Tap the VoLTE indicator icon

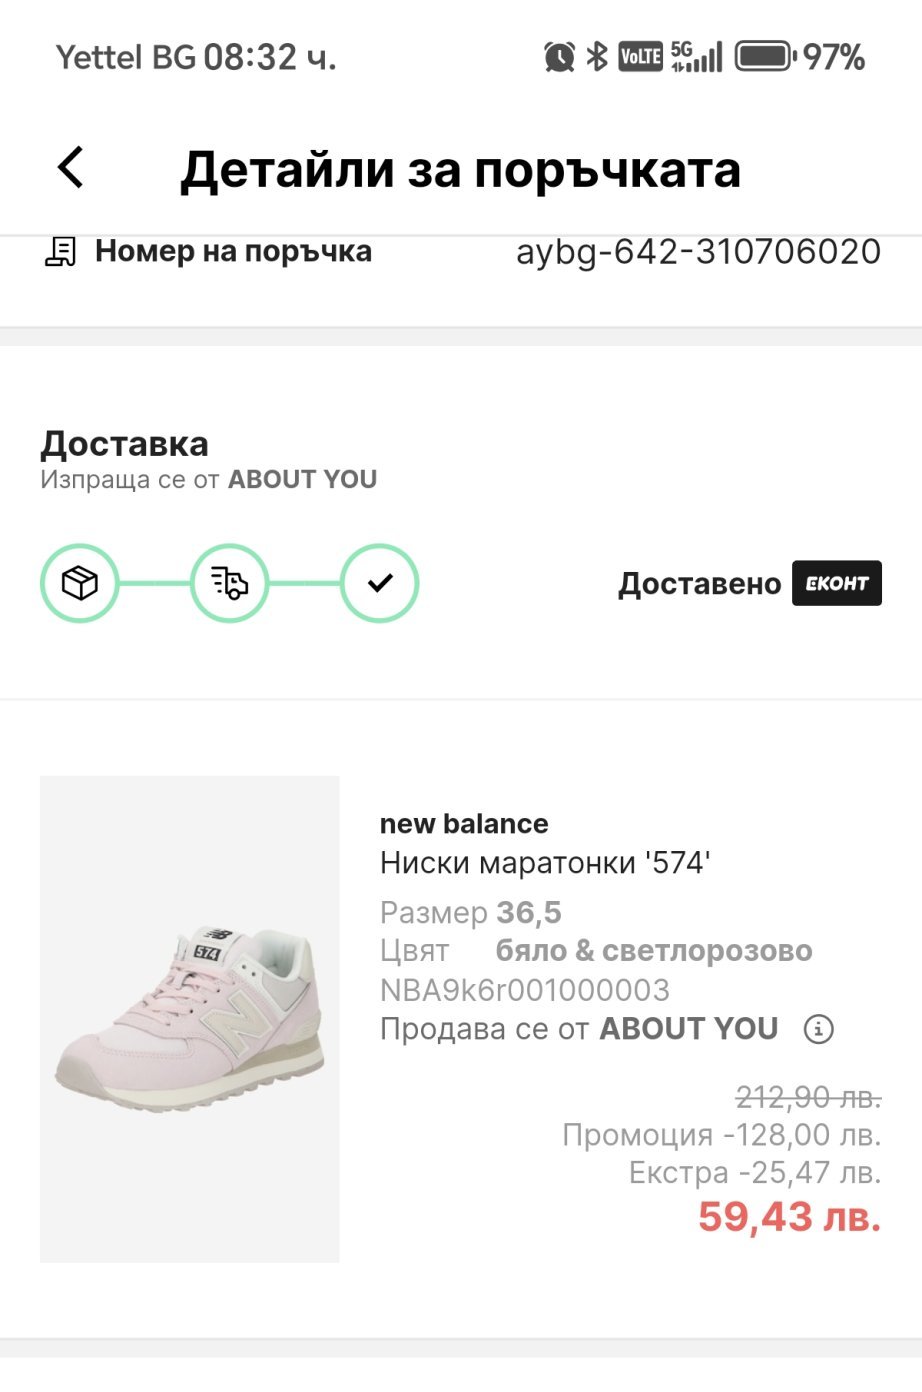pos(640,57)
